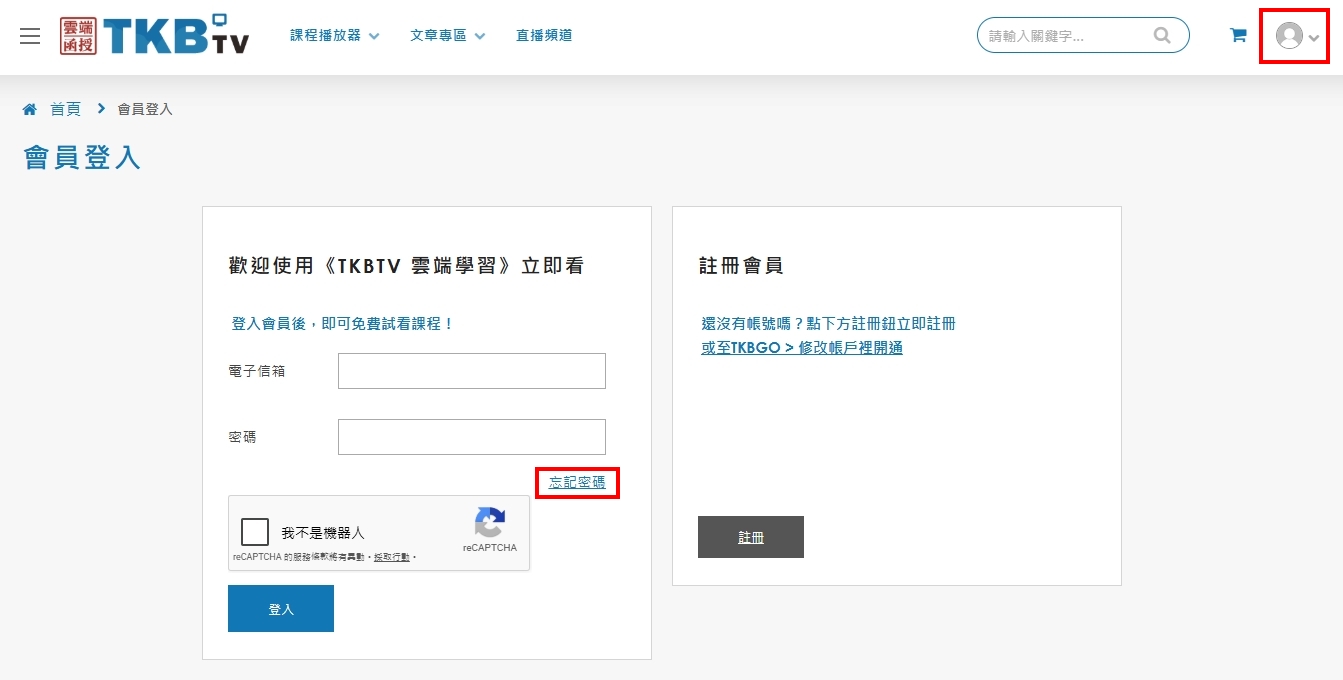Click the 會員登入 page title
1343x680 pixels.
(82, 158)
